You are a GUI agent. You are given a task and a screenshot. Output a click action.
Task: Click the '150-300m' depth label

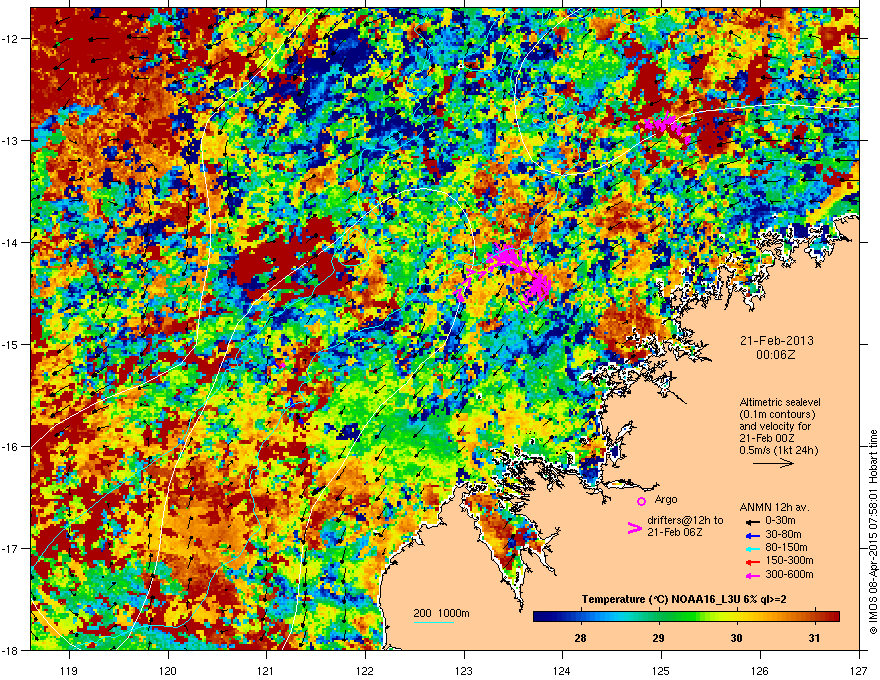[789, 560]
